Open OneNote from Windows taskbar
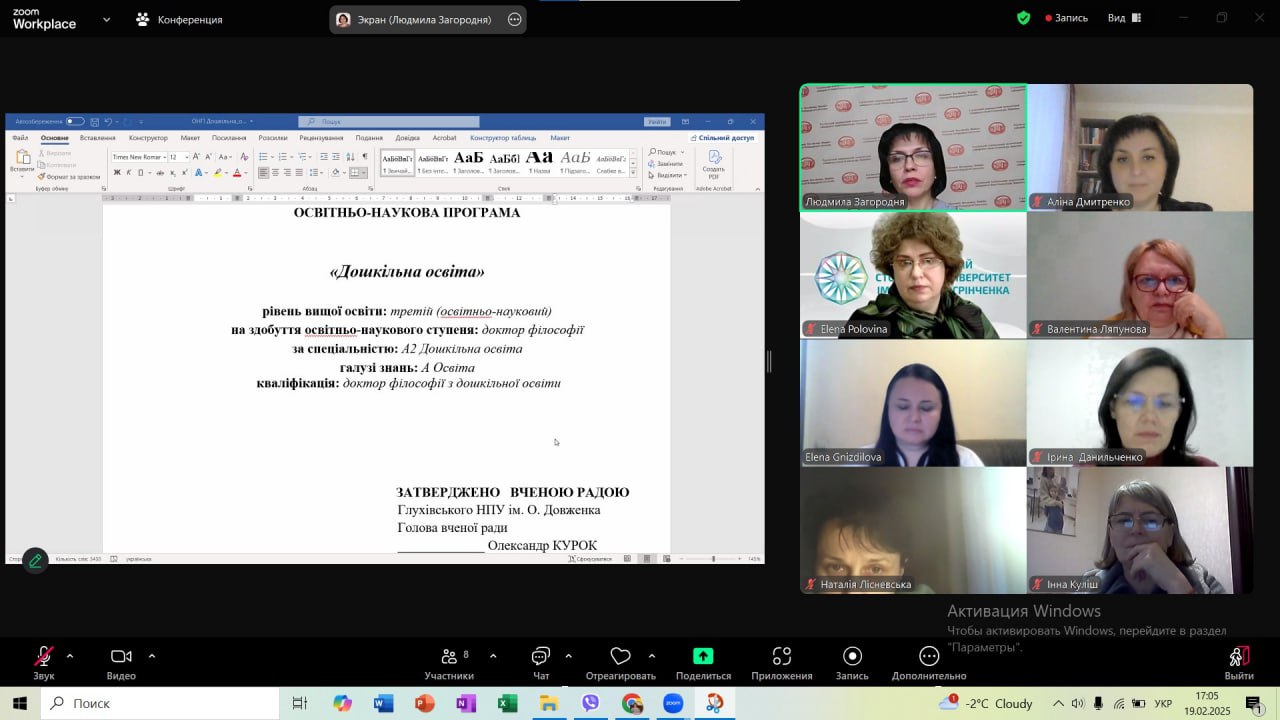The image size is (1280, 720). 466,703
